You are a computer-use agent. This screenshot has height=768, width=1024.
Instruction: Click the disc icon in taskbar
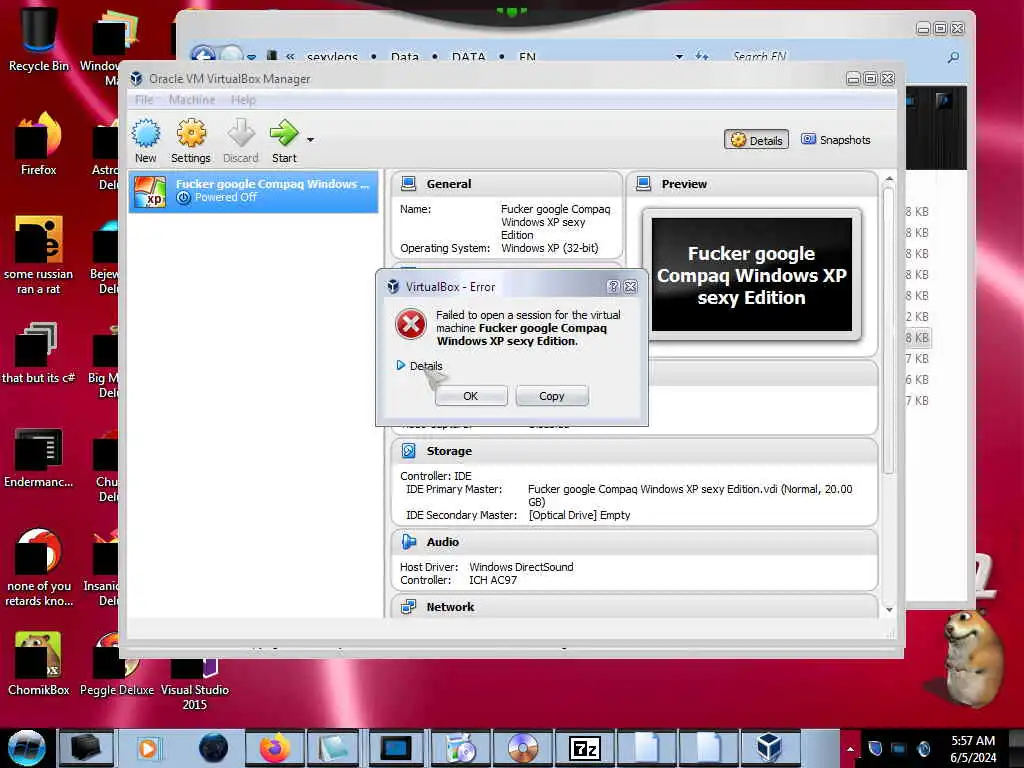pyautogui.click(x=522, y=748)
